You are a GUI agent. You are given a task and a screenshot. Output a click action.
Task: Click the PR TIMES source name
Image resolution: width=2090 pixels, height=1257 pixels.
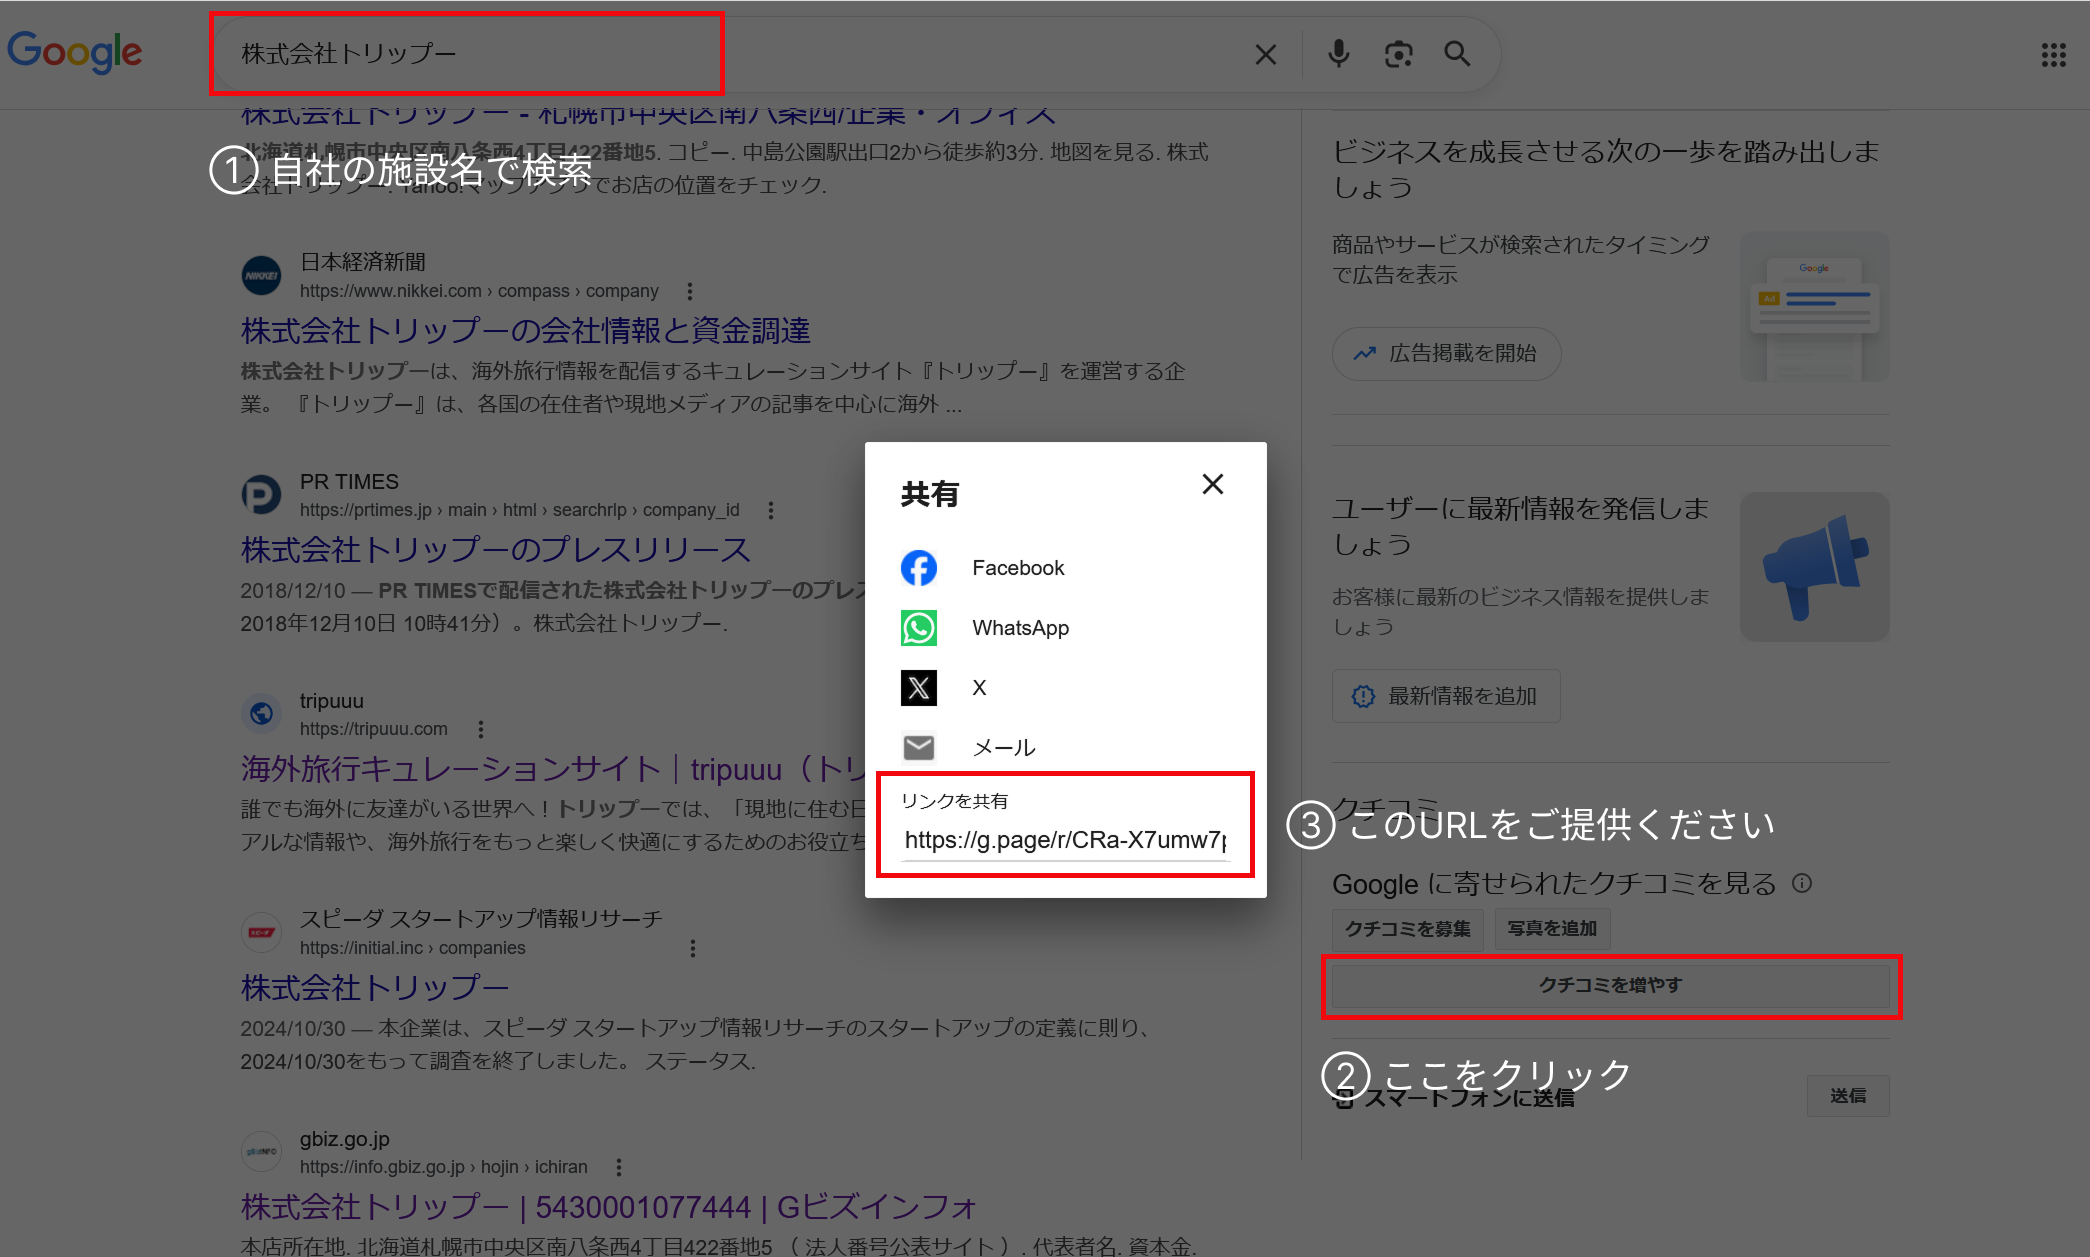(x=349, y=482)
